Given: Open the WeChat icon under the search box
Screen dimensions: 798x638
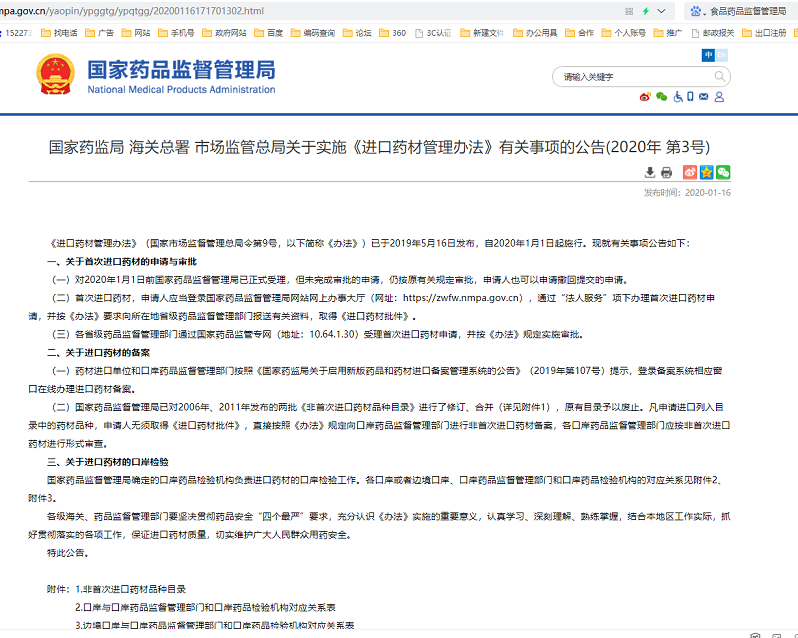Looking at the screenshot, I should 662,97.
